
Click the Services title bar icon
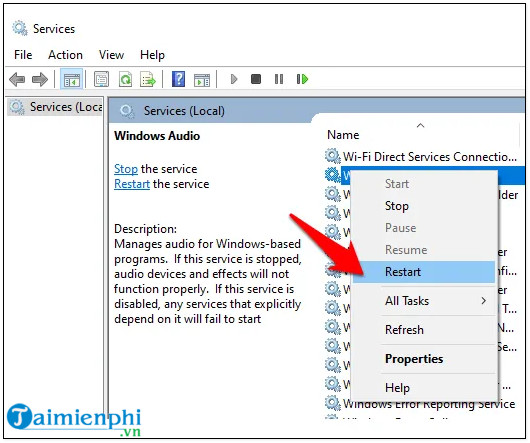(20, 28)
